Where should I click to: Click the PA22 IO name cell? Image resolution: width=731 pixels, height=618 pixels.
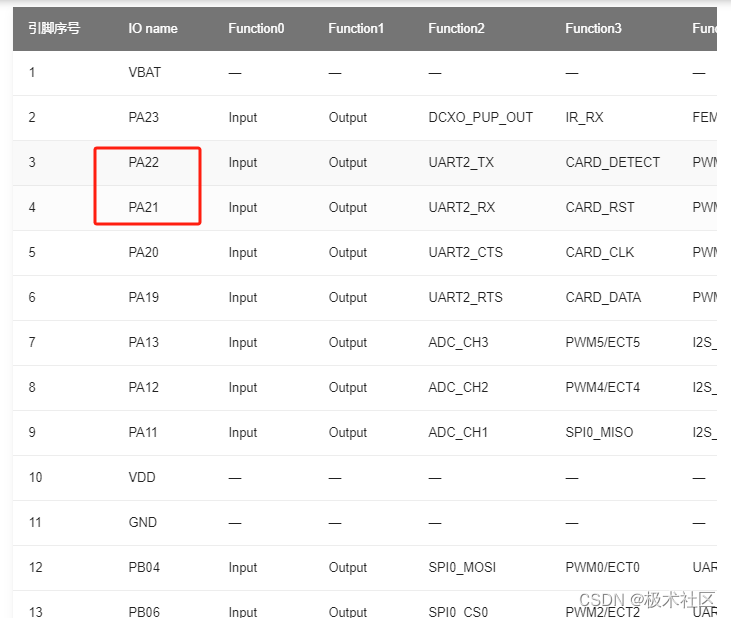click(x=144, y=162)
